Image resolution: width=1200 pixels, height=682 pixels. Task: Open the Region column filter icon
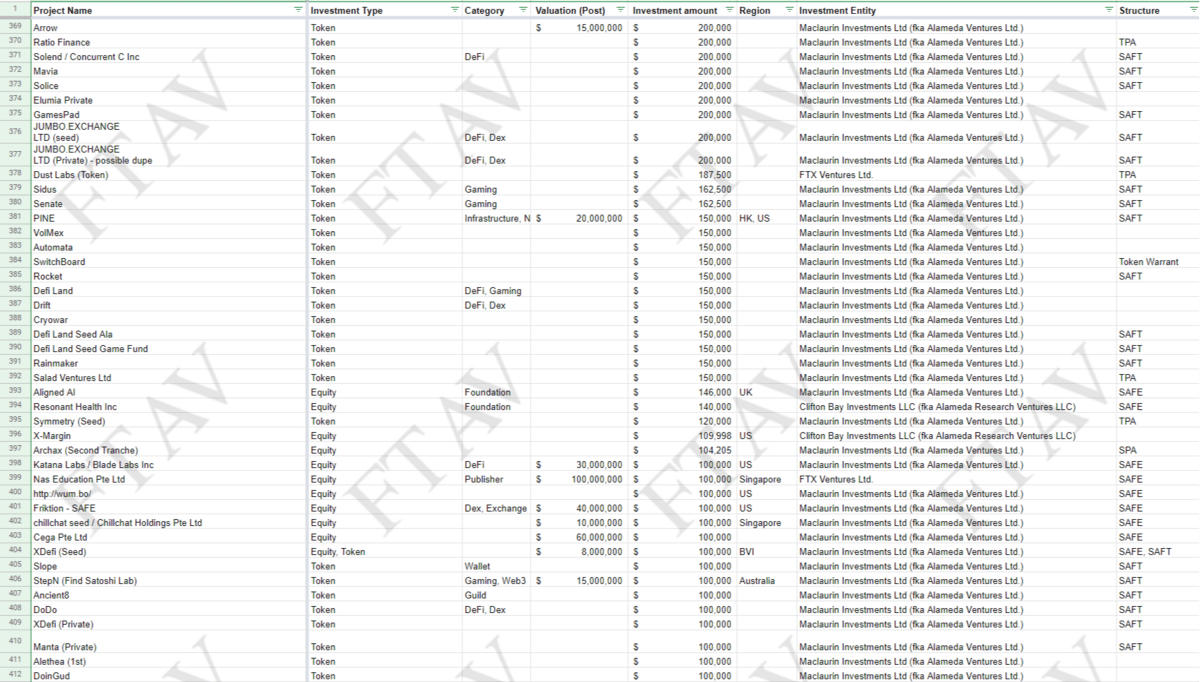(789, 10)
